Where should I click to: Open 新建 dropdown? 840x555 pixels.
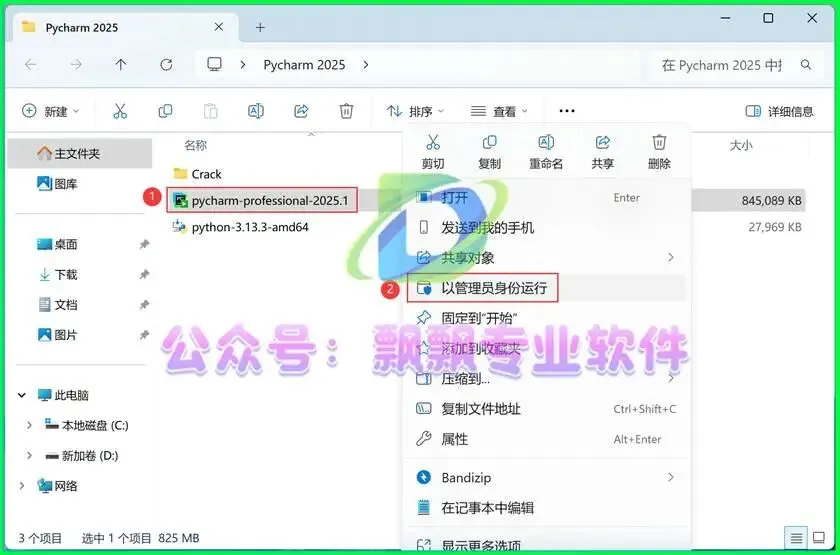[50, 111]
